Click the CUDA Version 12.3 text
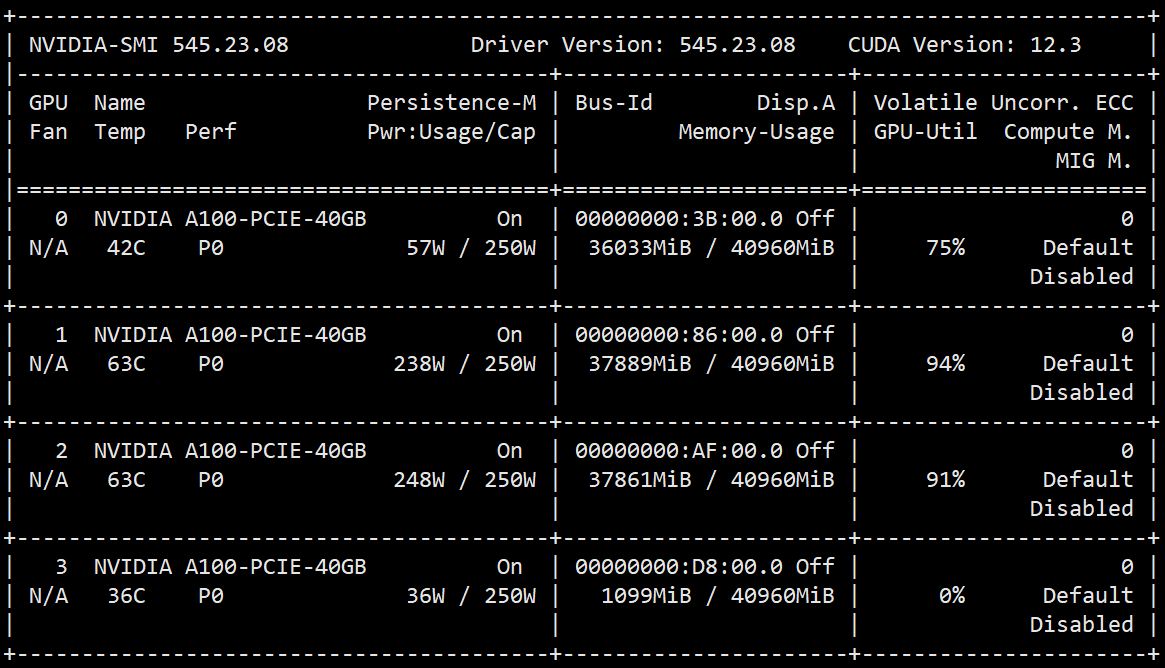The image size is (1165, 668). tap(964, 45)
